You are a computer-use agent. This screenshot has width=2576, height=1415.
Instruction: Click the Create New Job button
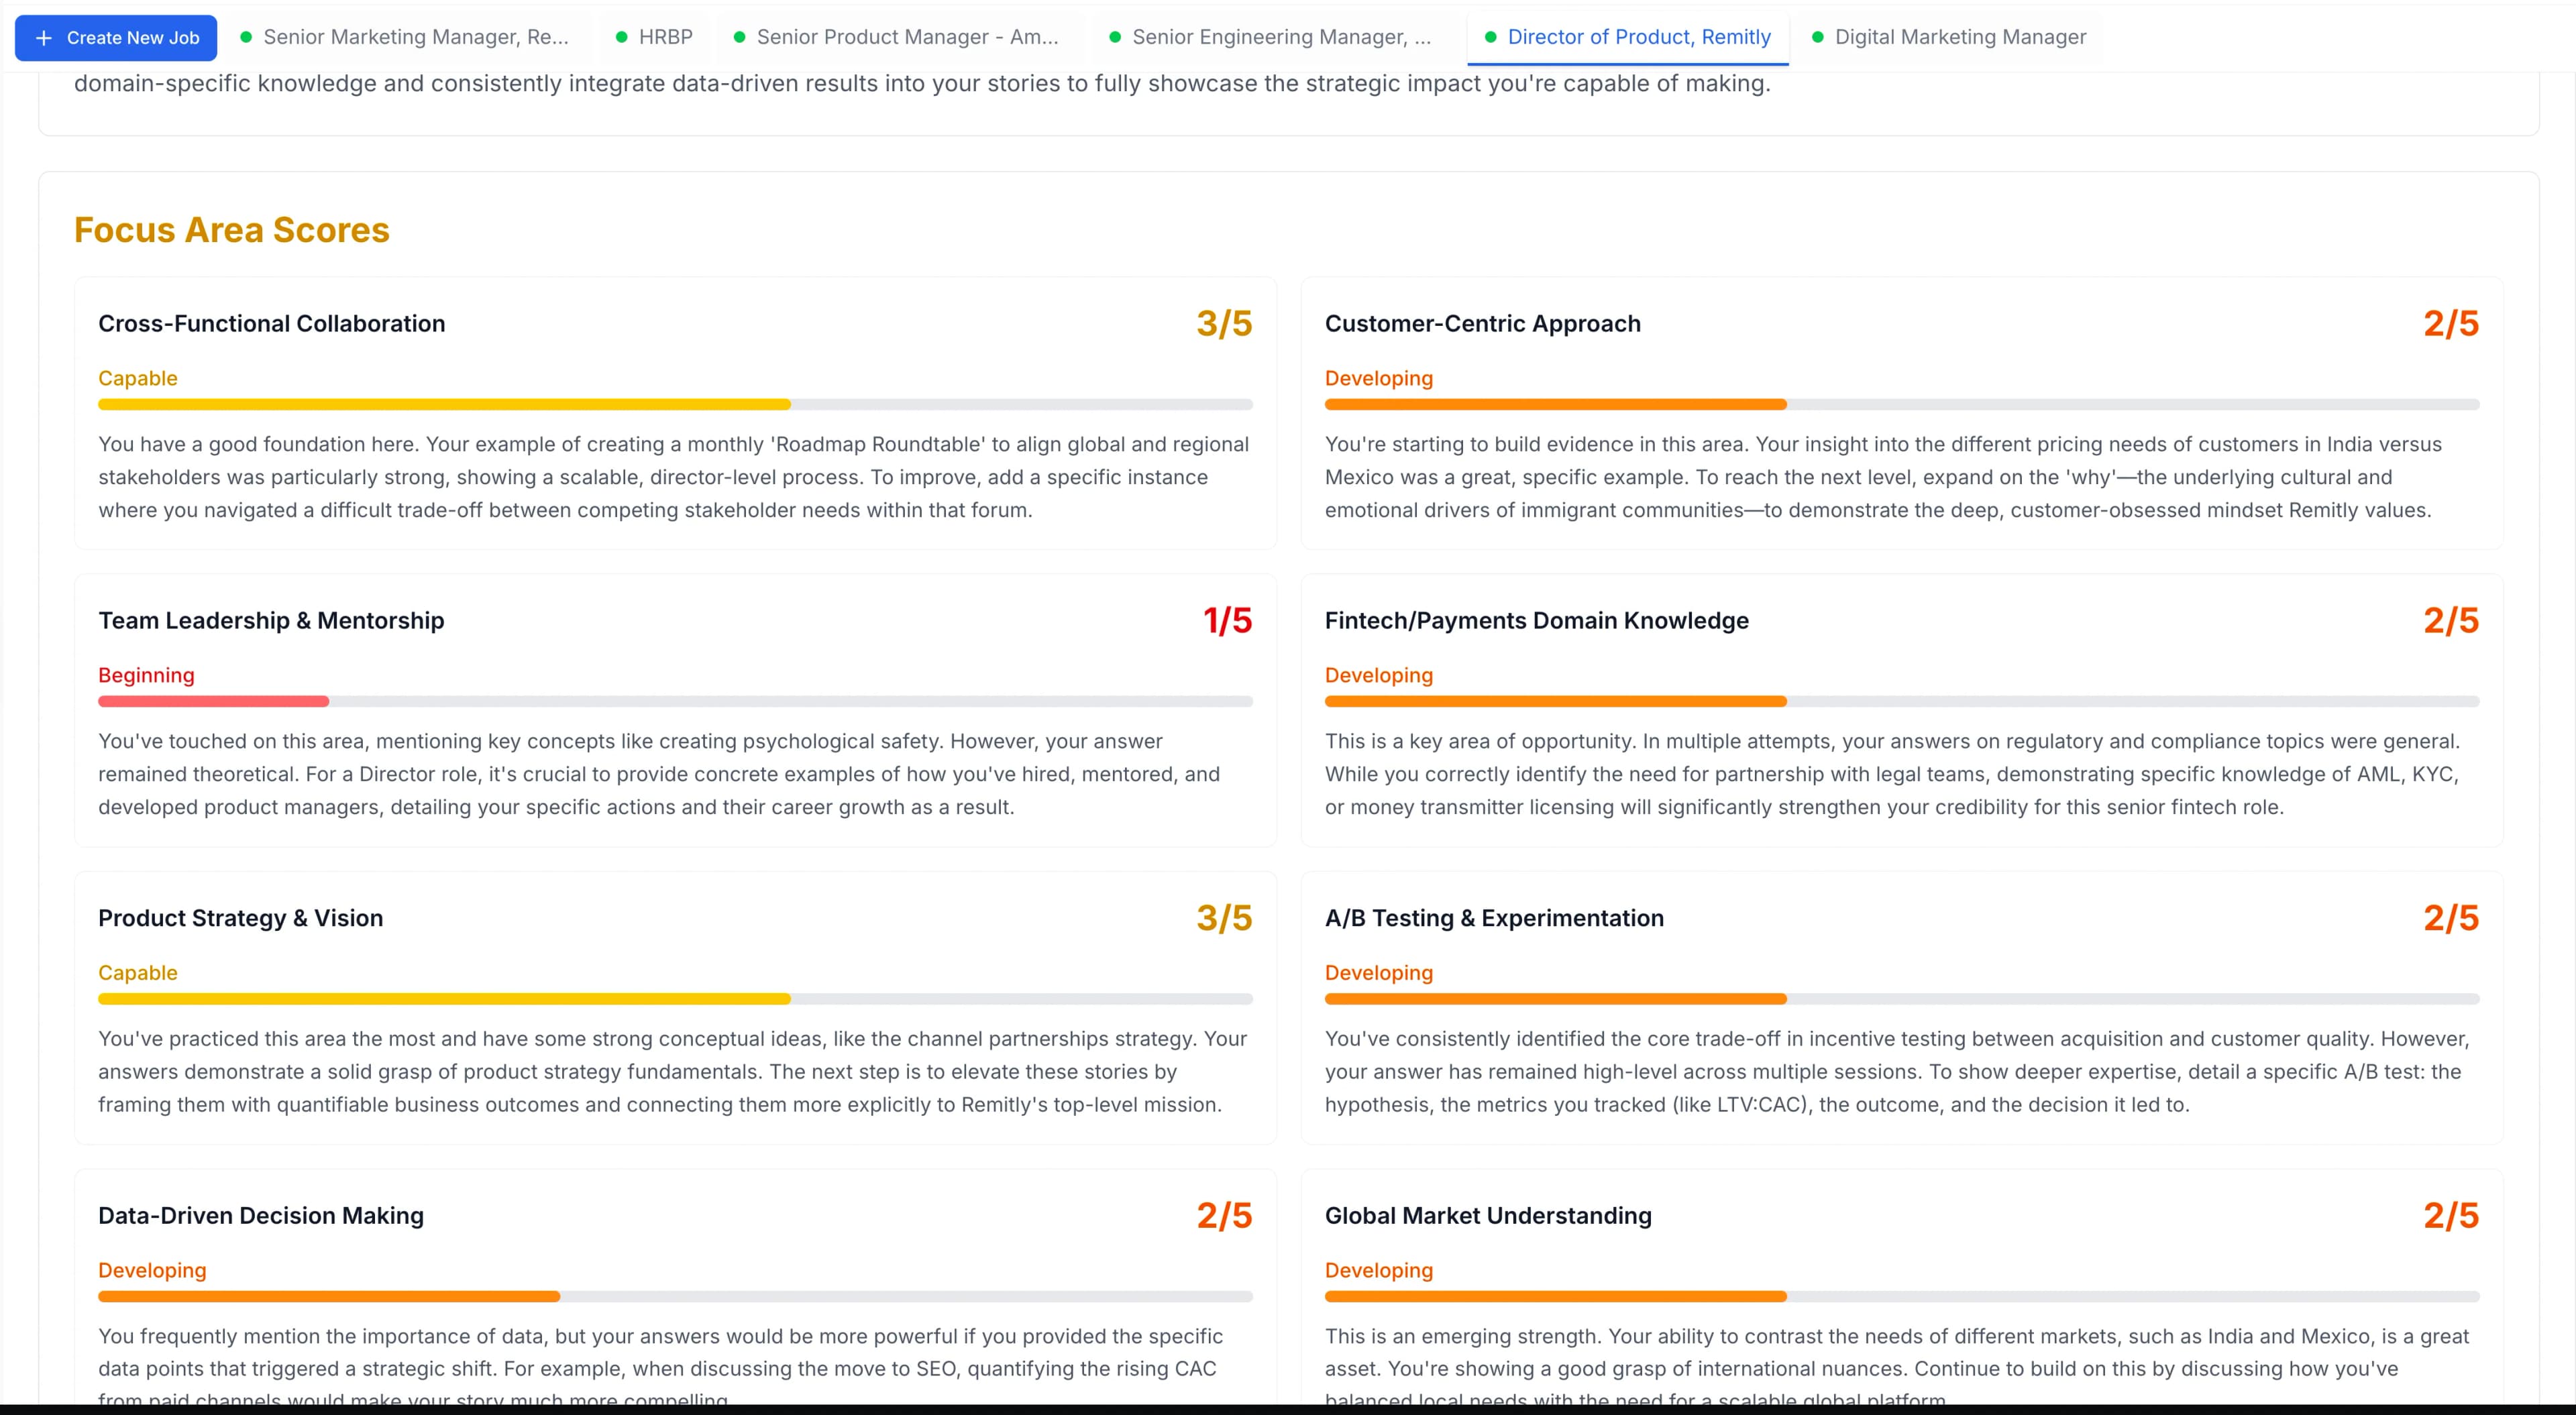pyautogui.click(x=115, y=38)
